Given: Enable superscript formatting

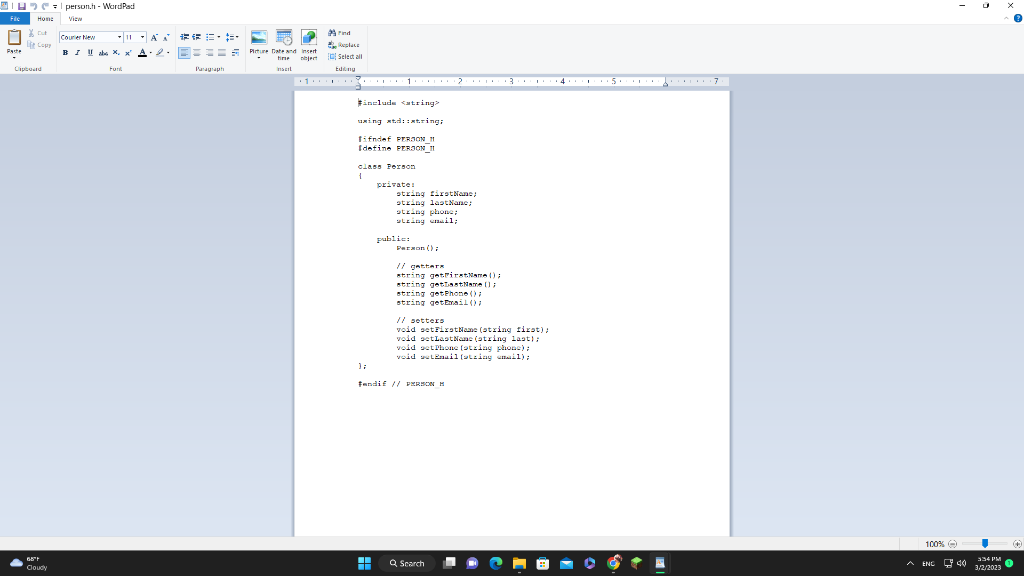Looking at the screenshot, I should tap(127, 52).
